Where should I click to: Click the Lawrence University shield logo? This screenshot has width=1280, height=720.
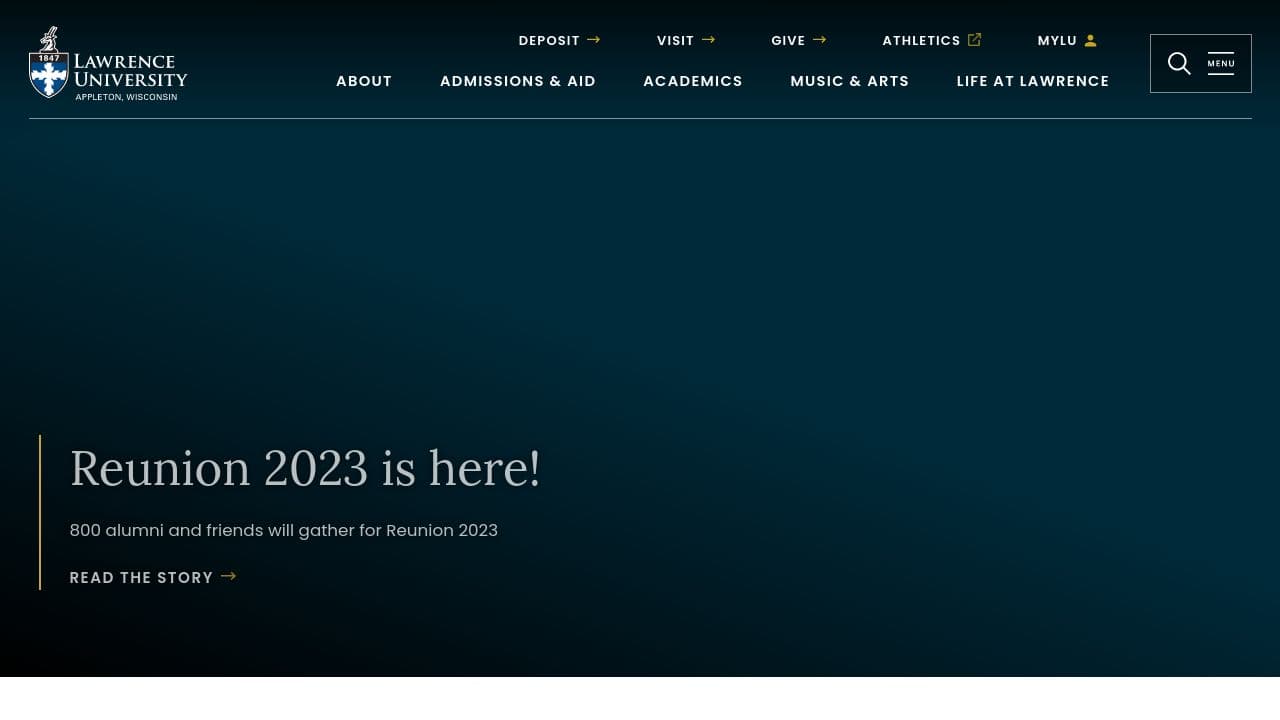click(x=48, y=63)
